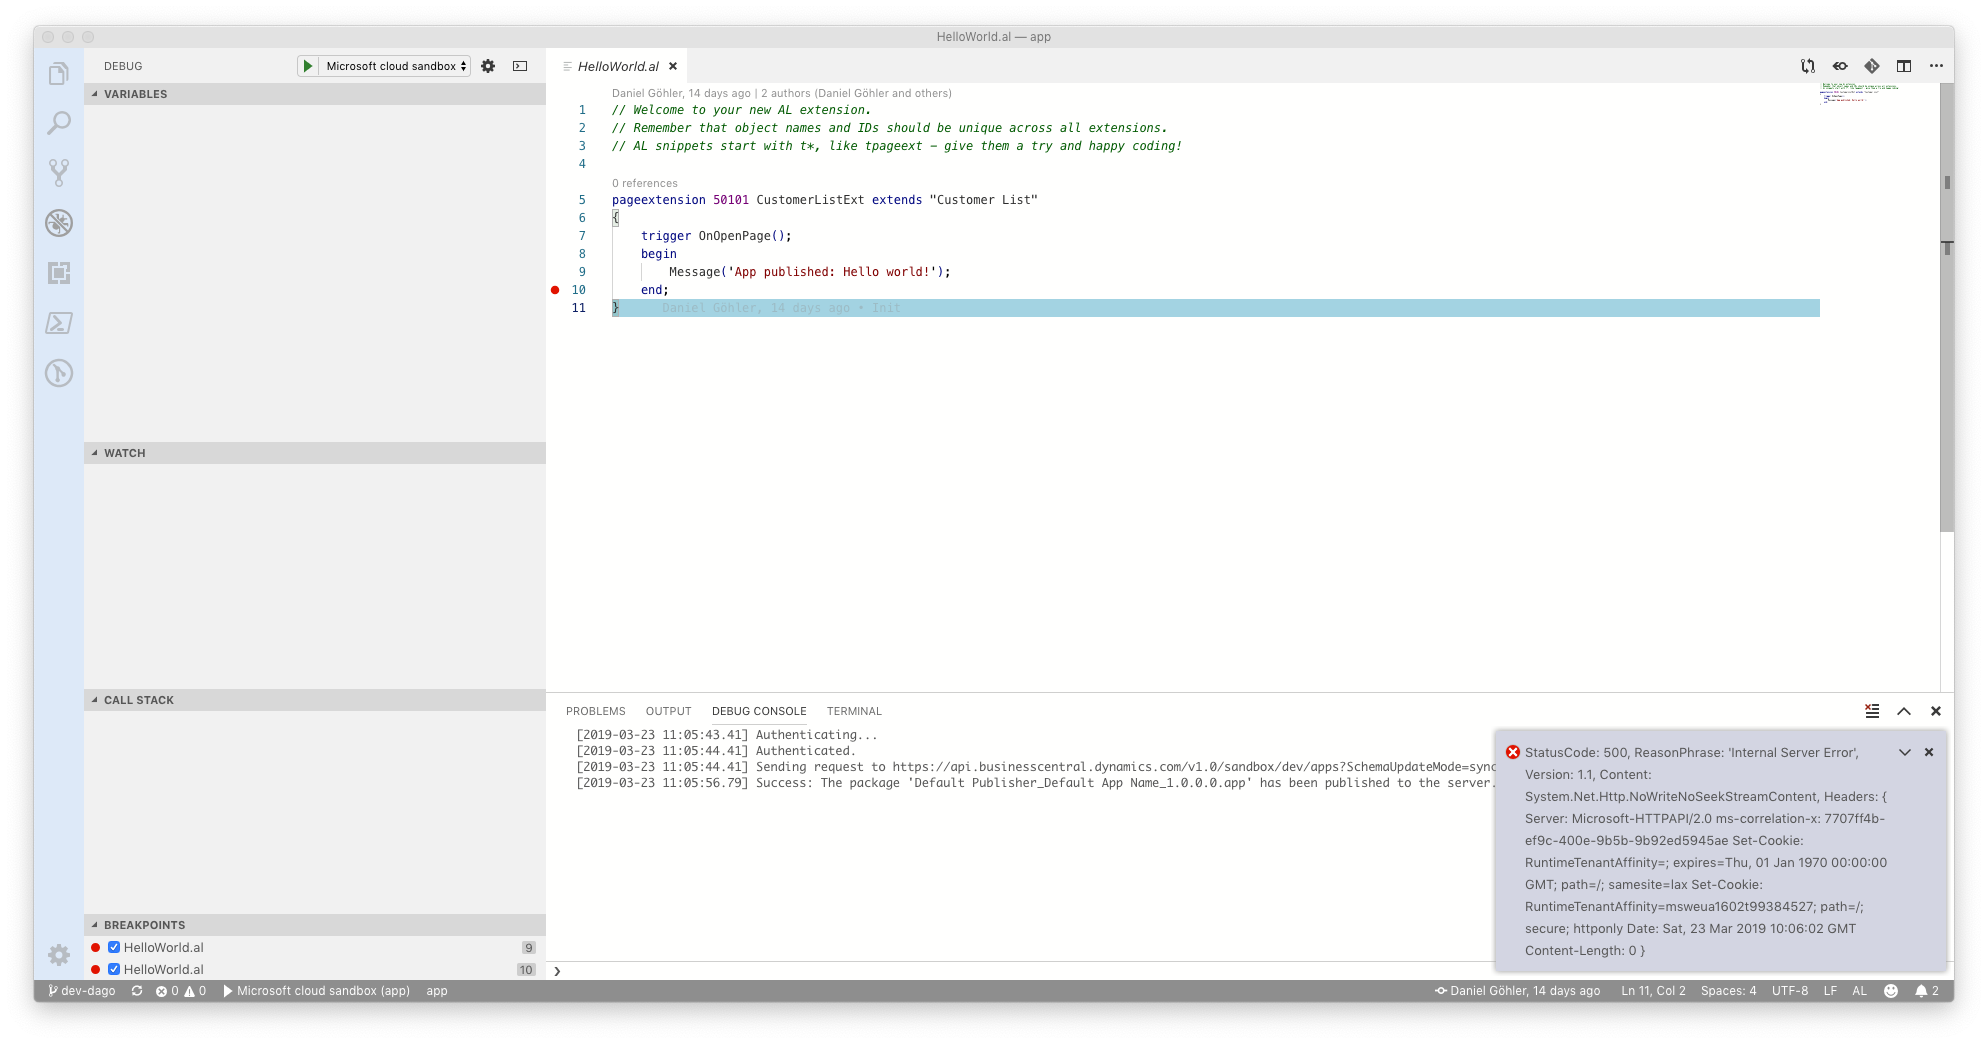Viewport: 1988px width, 1044px height.
Task: Click the trigger OnOpenPage line 7
Action: pyautogui.click(x=716, y=236)
